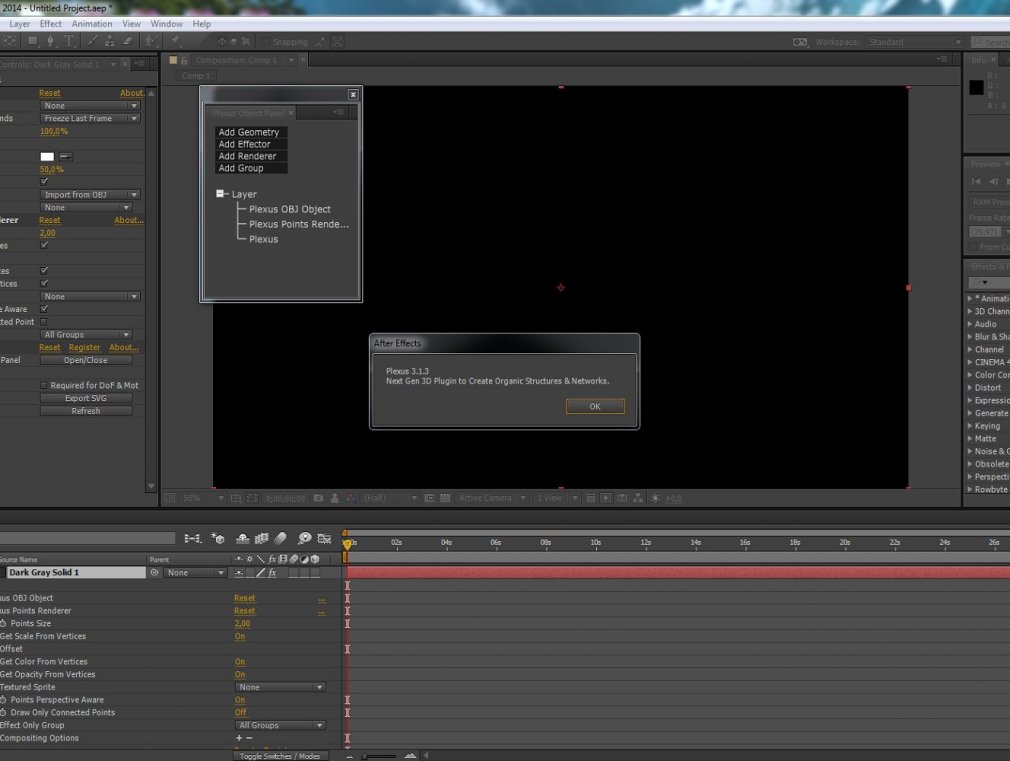Open the Workspace Standard dropdown
The image size is (1010, 761).
pos(914,42)
